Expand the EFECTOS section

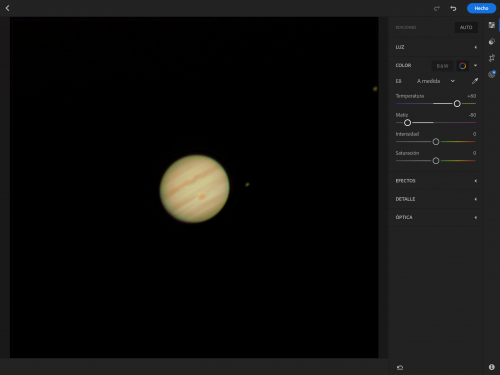click(436, 181)
